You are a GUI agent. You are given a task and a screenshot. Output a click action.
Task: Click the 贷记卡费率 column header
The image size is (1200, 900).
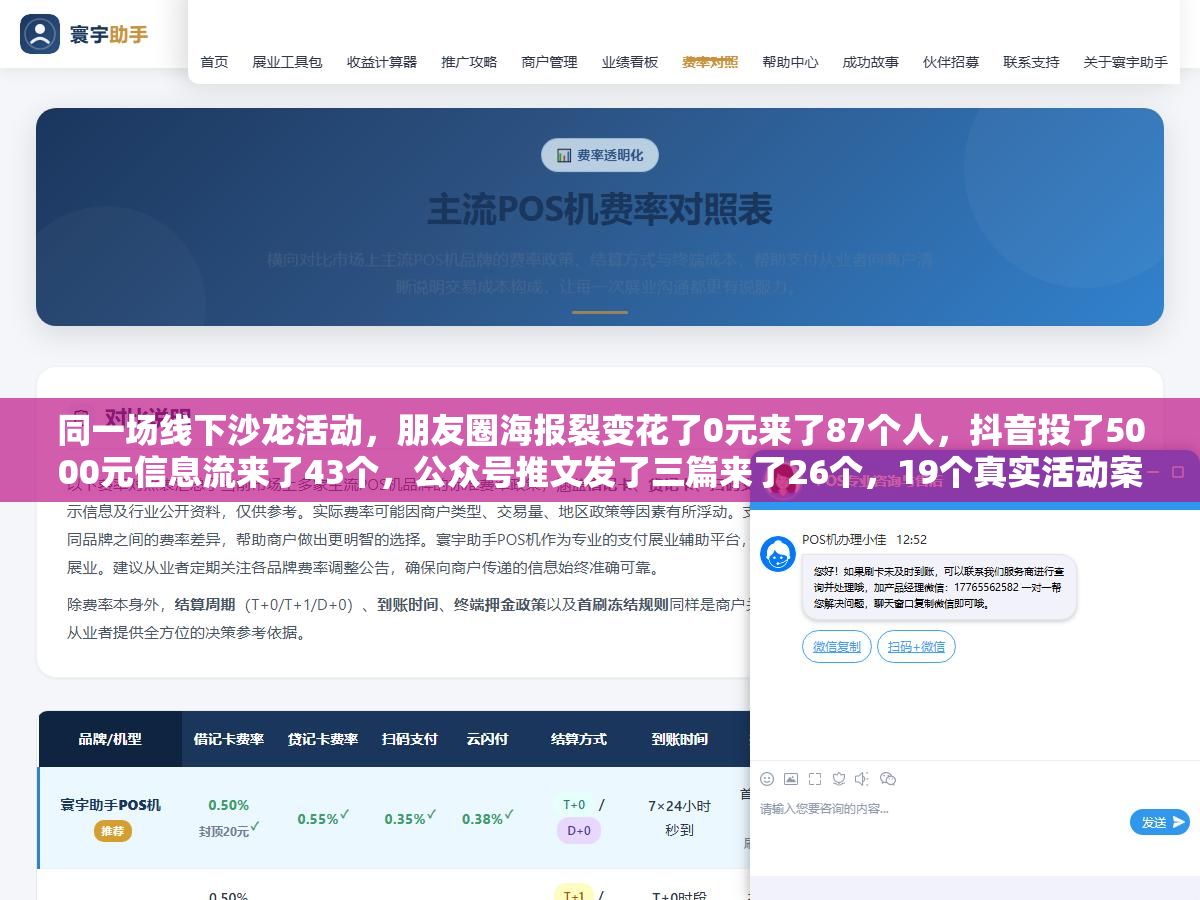point(323,739)
